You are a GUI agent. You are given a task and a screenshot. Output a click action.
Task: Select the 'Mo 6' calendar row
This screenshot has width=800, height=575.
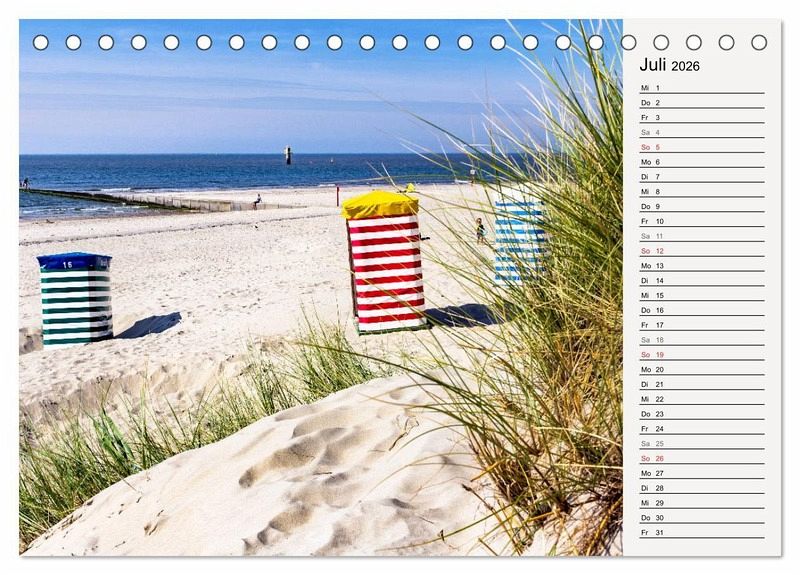click(x=702, y=162)
